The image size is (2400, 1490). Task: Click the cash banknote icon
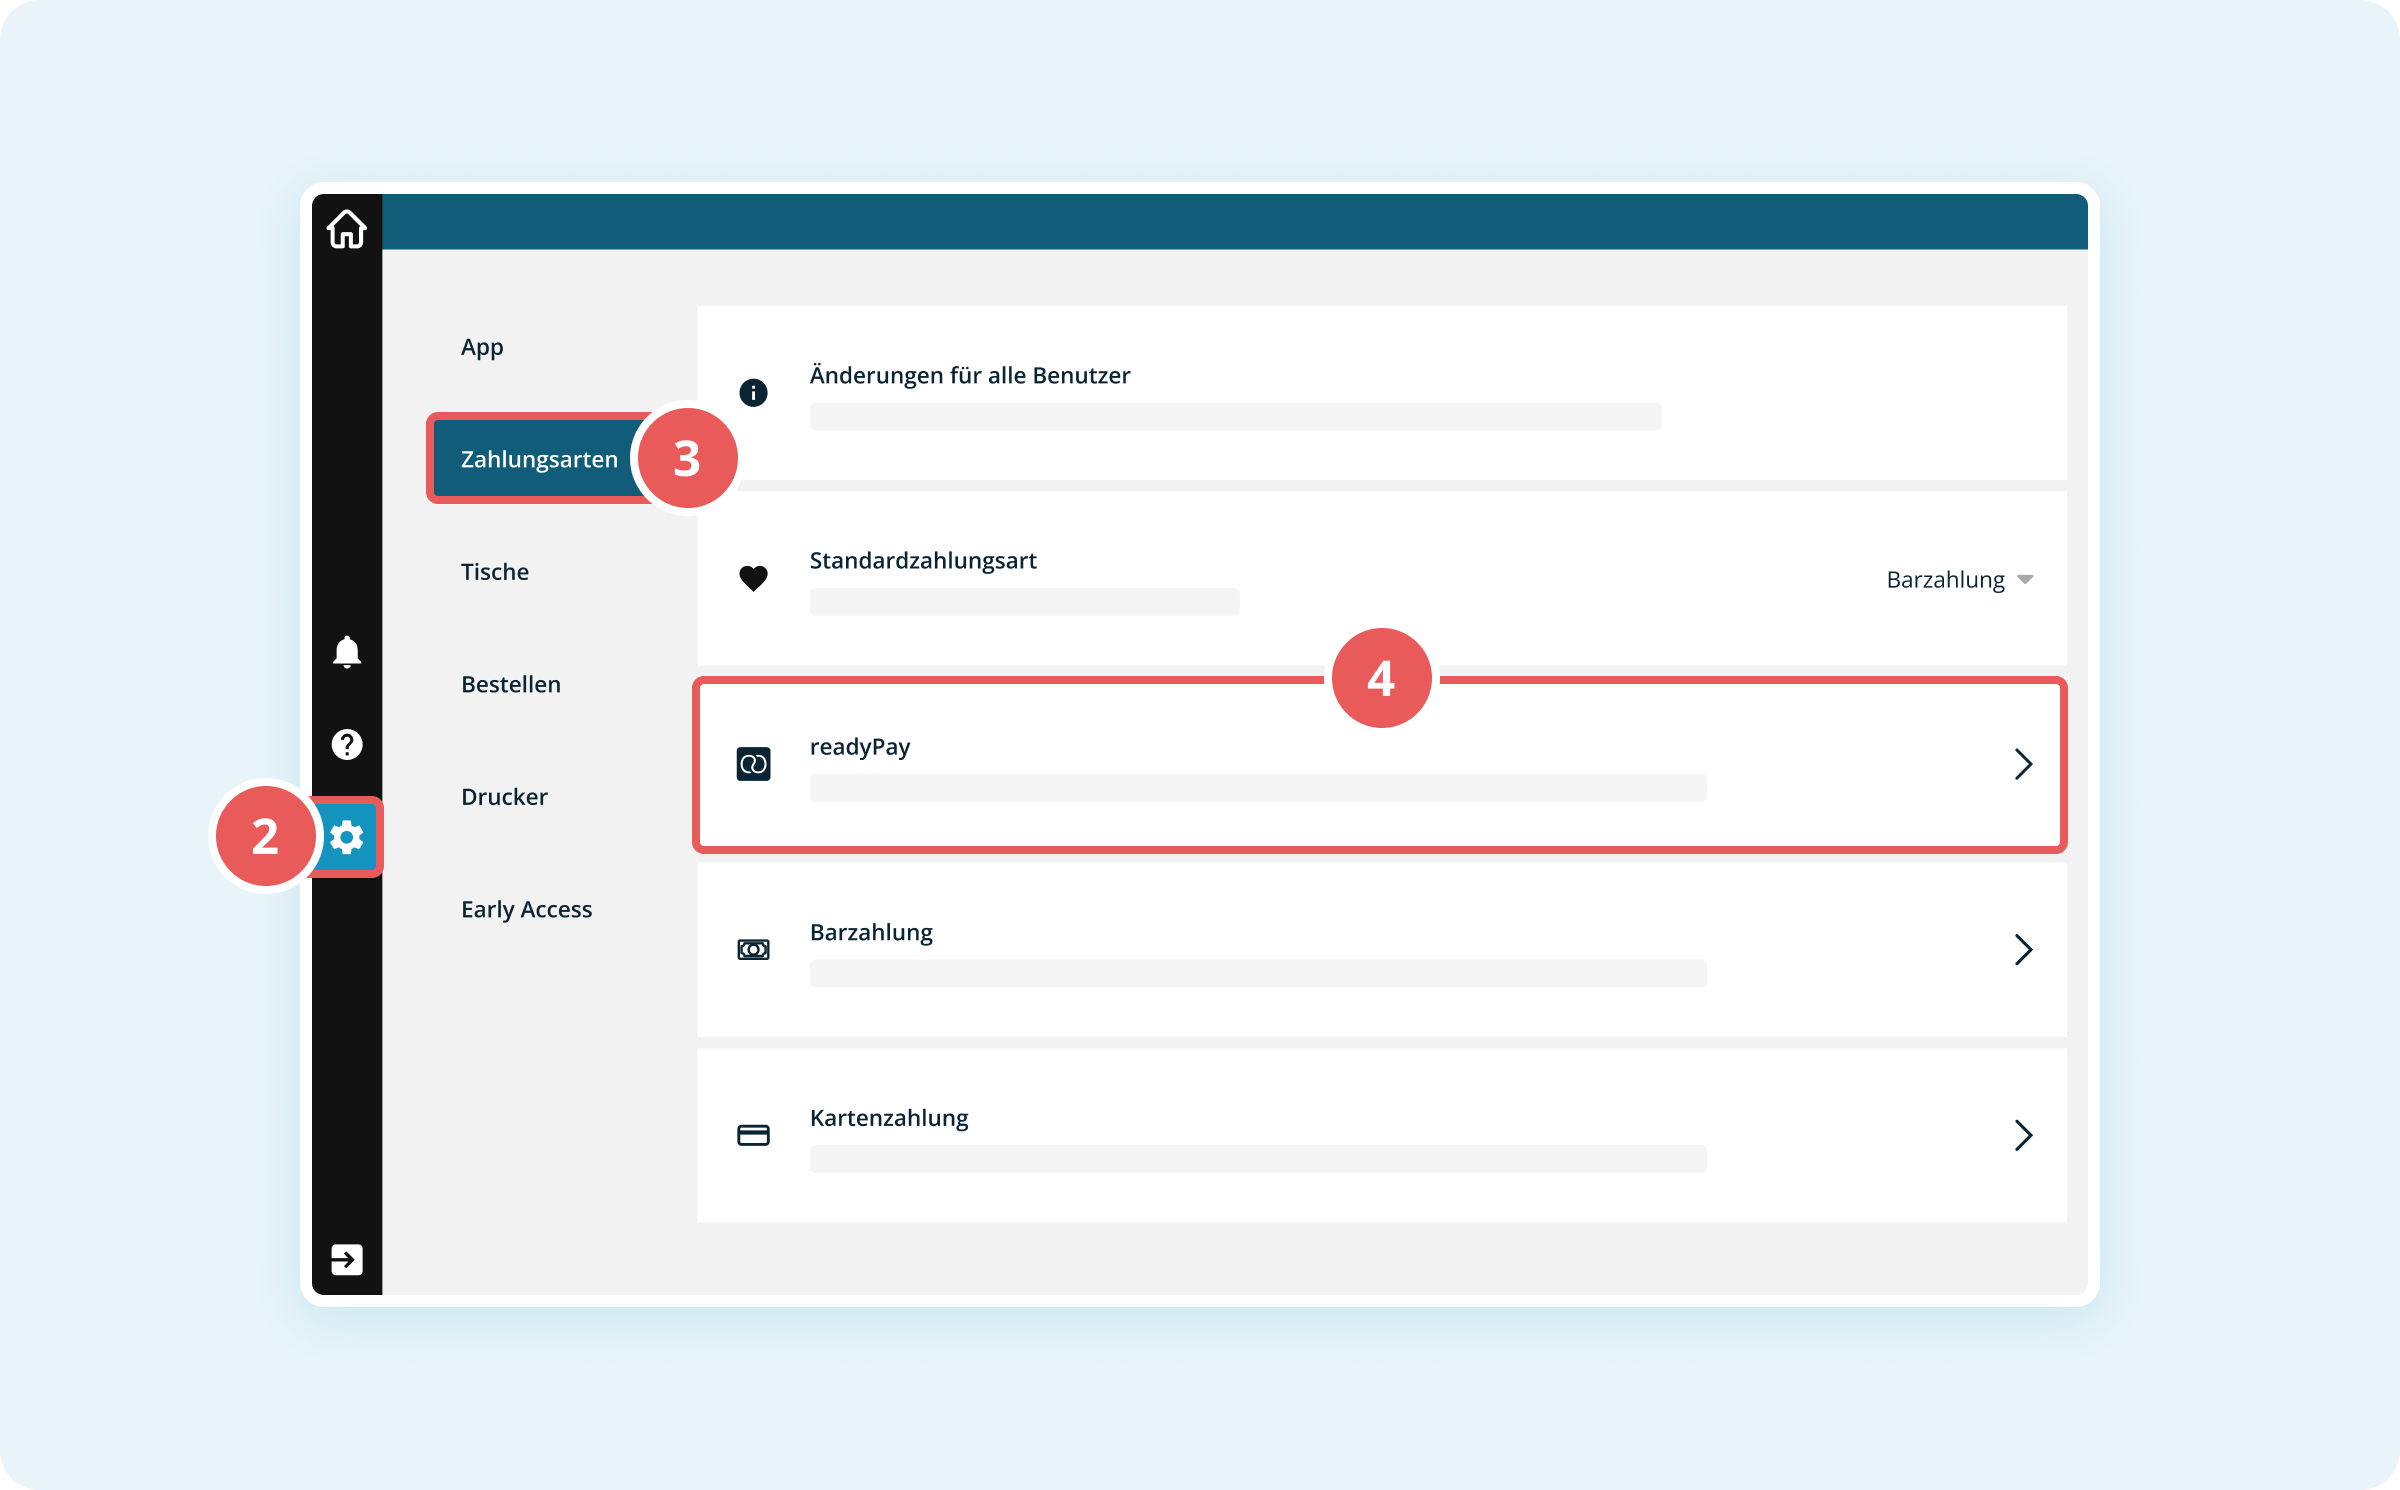click(x=753, y=950)
